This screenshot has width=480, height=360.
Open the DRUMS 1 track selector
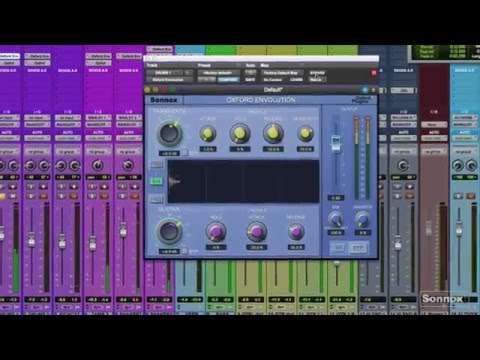164,73
